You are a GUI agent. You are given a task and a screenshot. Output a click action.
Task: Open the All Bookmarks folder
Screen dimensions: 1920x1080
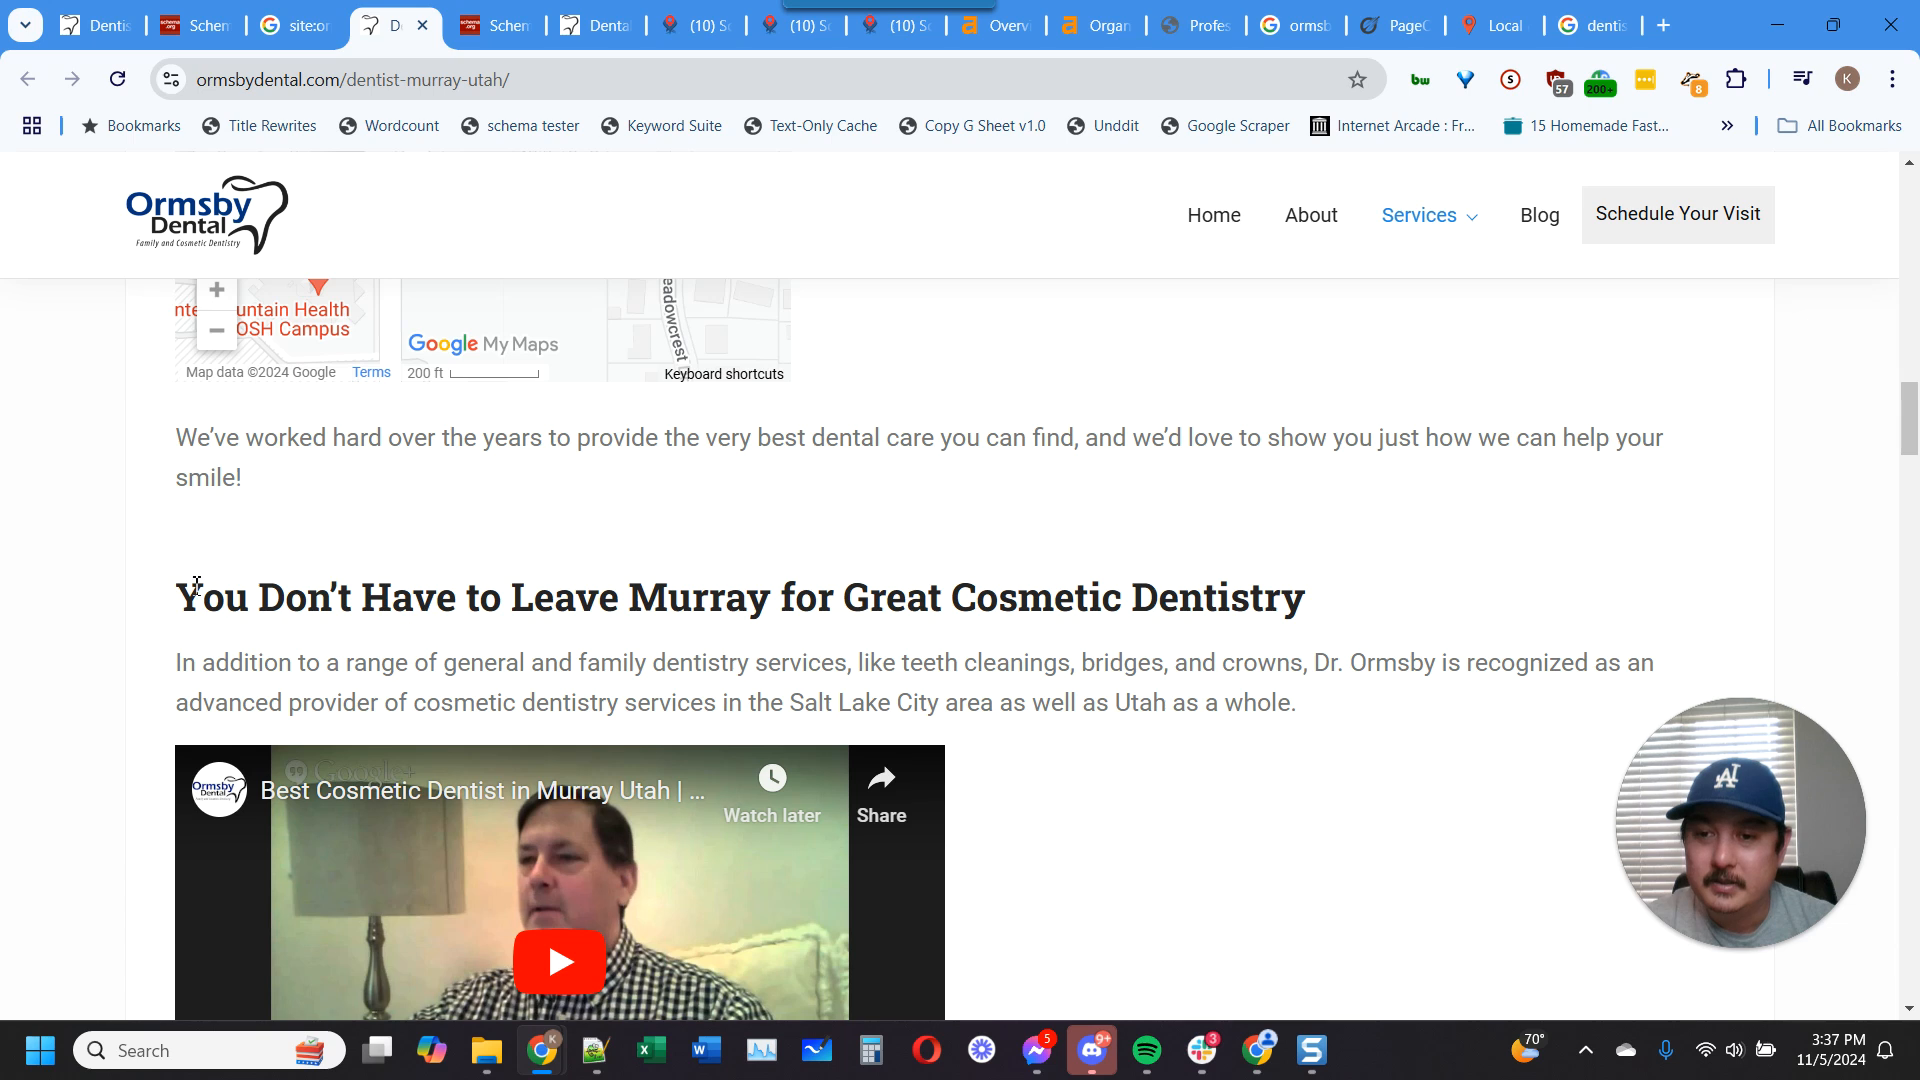pos(1839,126)
